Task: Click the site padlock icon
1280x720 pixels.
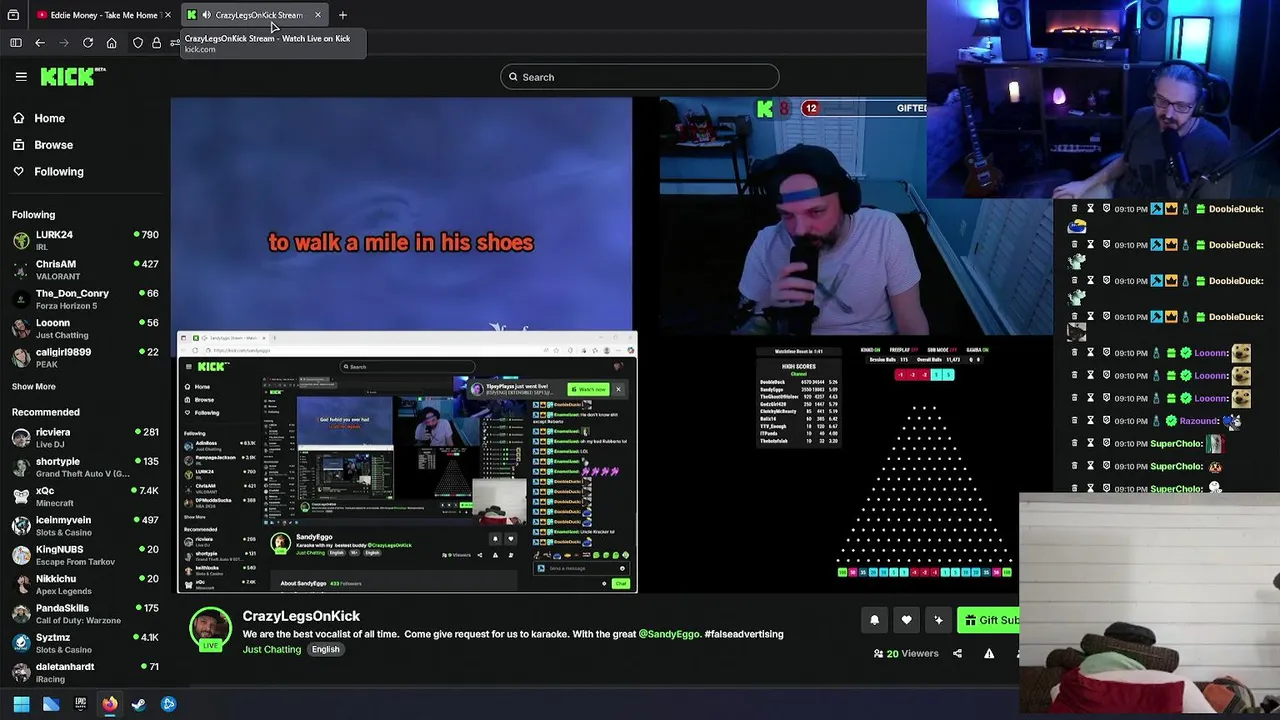Action: coord(157,43)
